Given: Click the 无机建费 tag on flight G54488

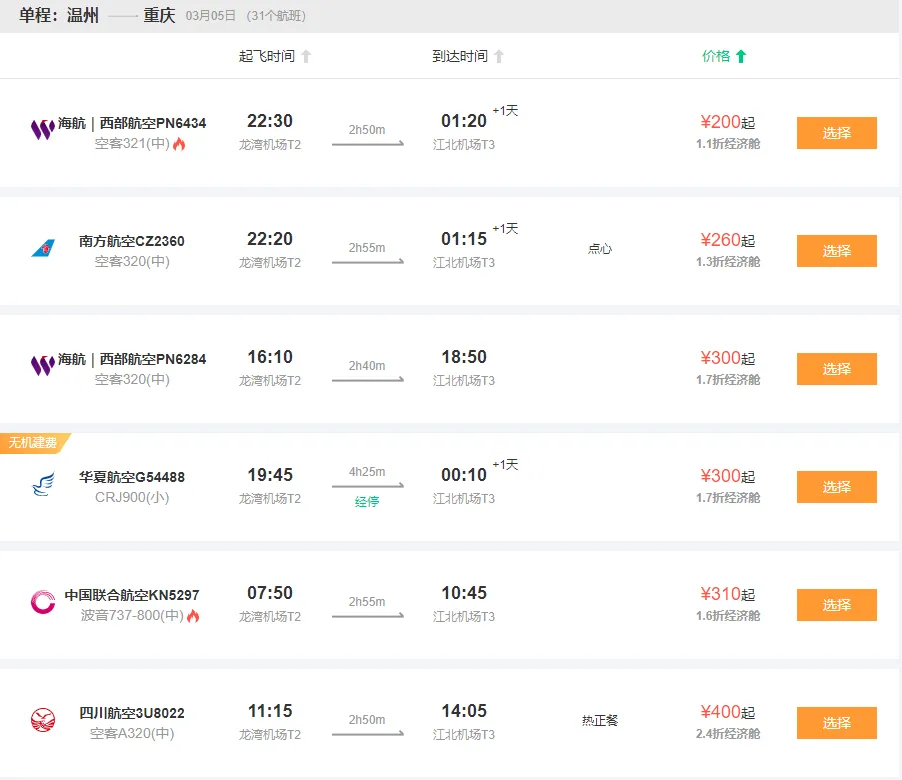Looking at the screenshot, I should click(33, 443).
